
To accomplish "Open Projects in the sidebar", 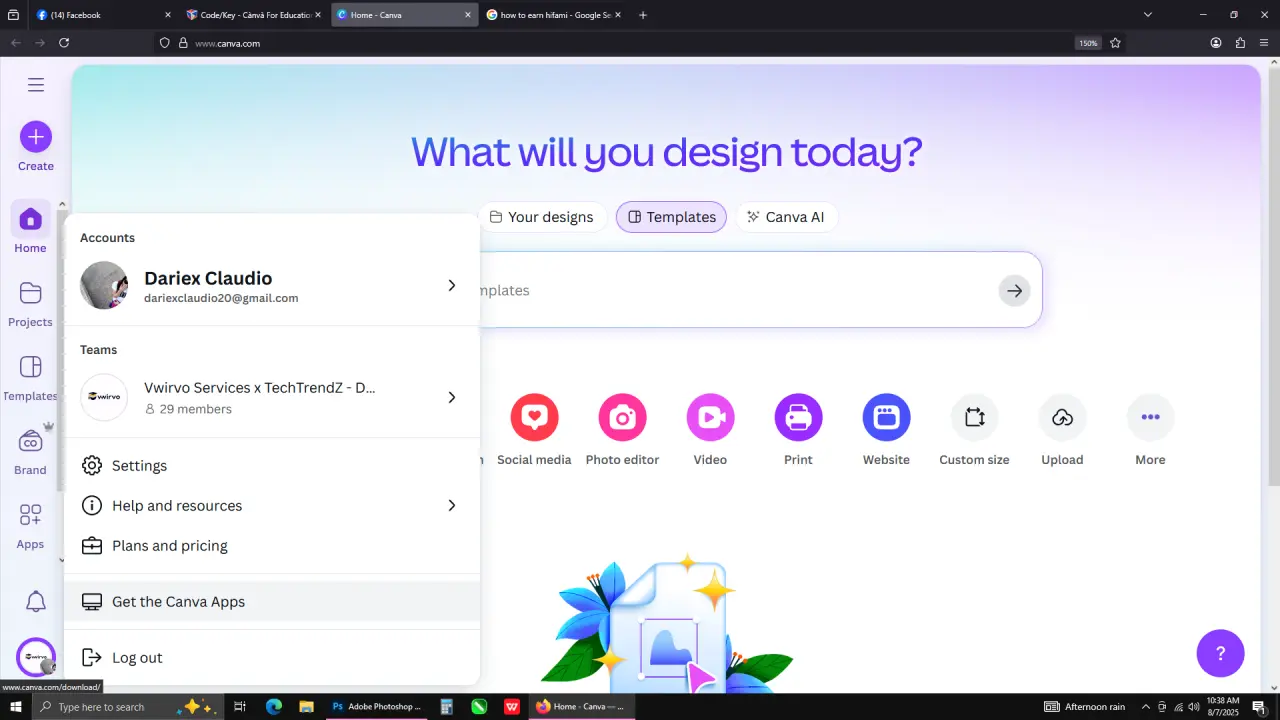I will pyautogui.click(x=30, y=303).
